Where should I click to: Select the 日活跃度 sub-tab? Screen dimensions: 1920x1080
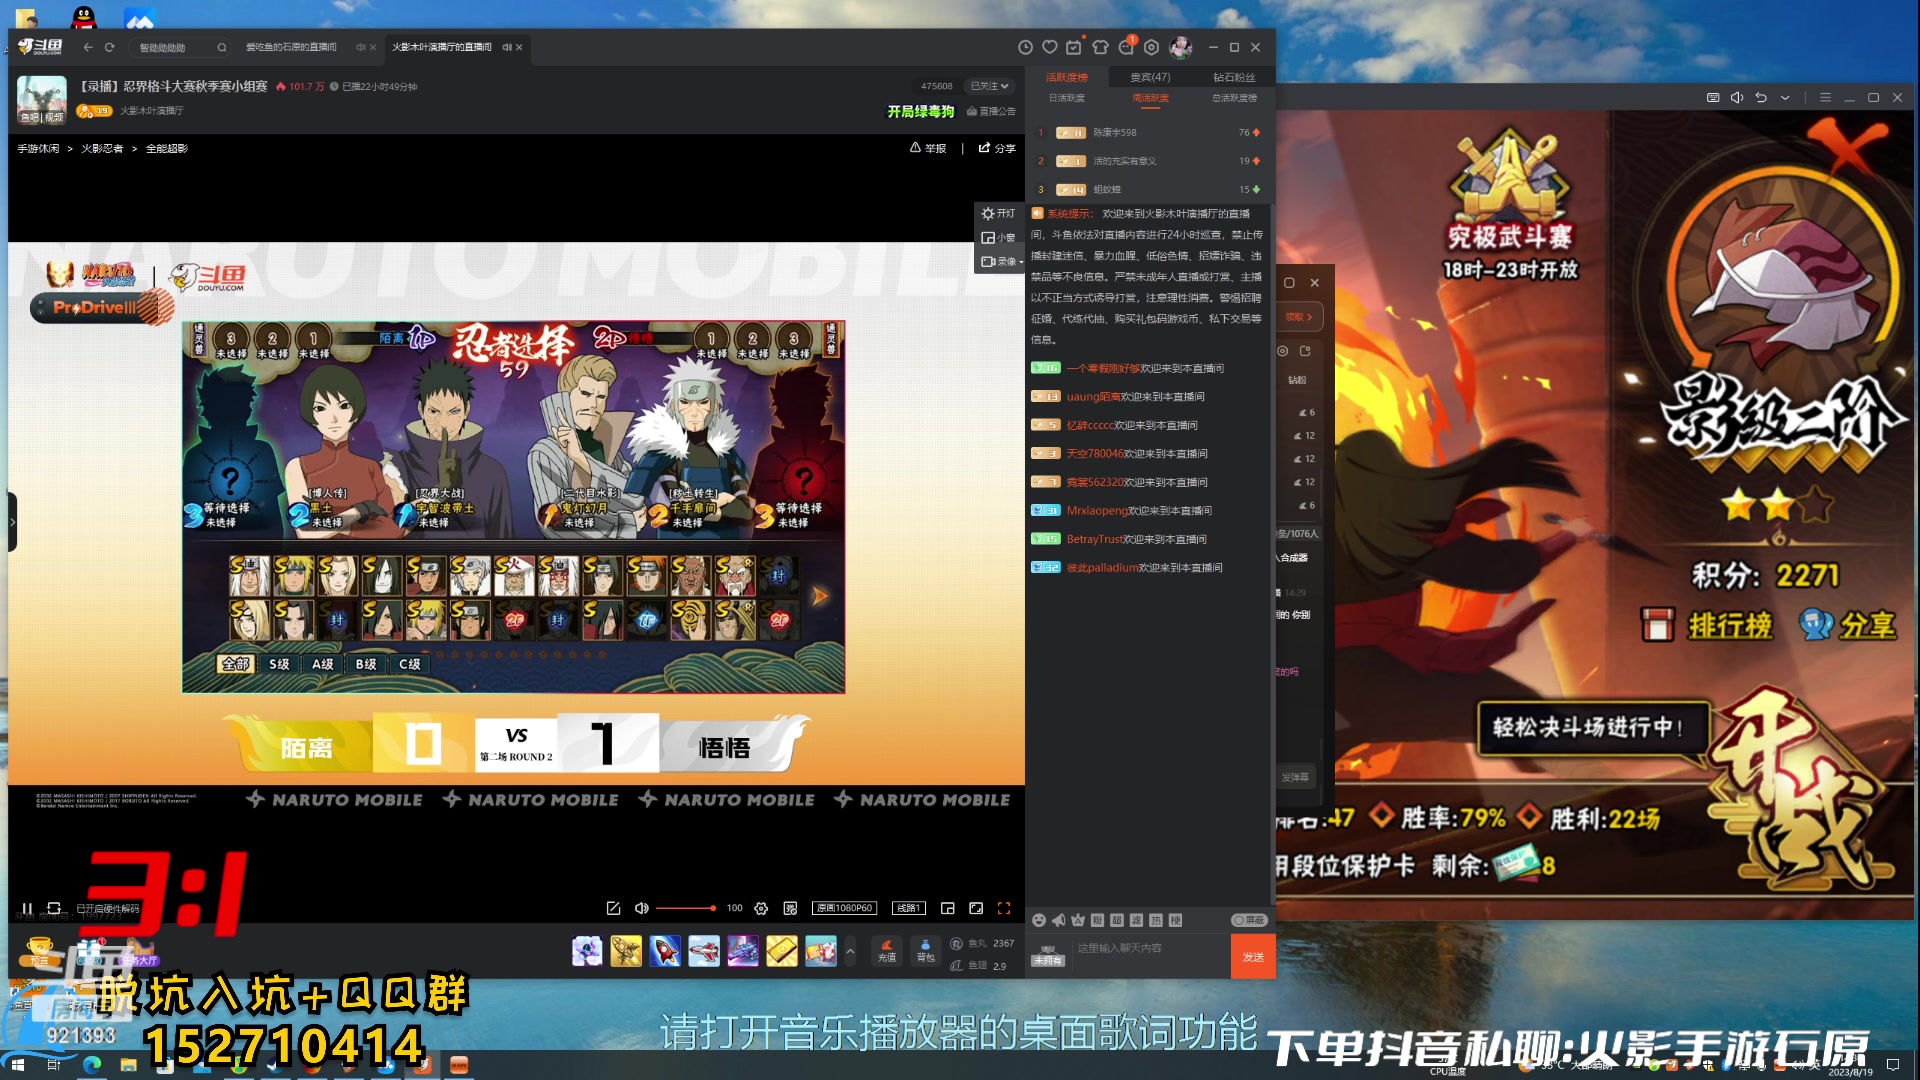click(1066, 98)
